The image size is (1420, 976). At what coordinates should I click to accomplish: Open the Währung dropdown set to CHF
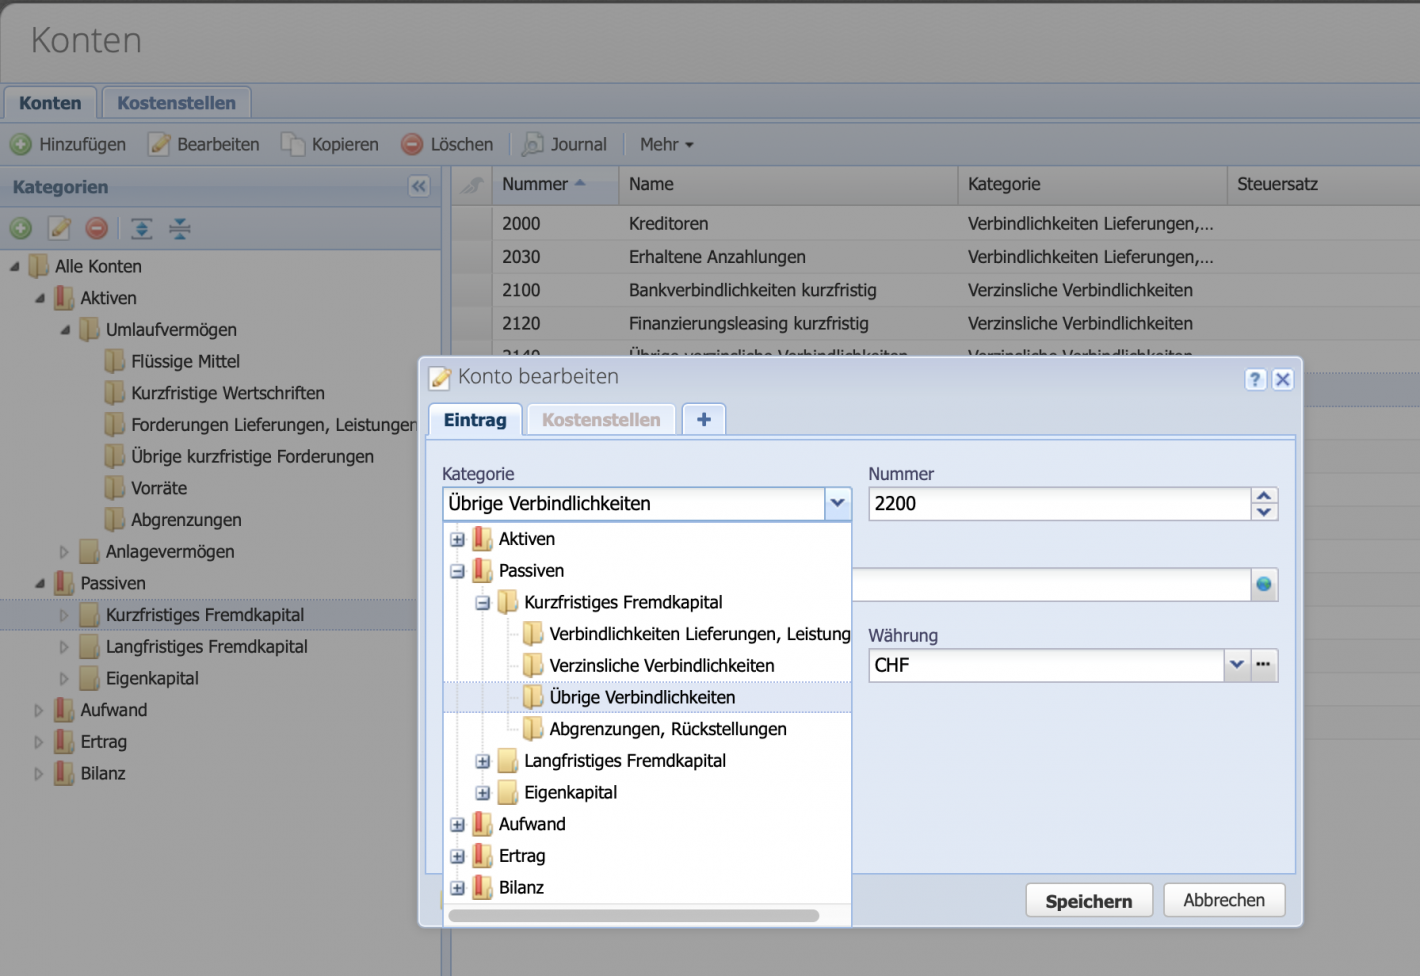(1237, 664)
